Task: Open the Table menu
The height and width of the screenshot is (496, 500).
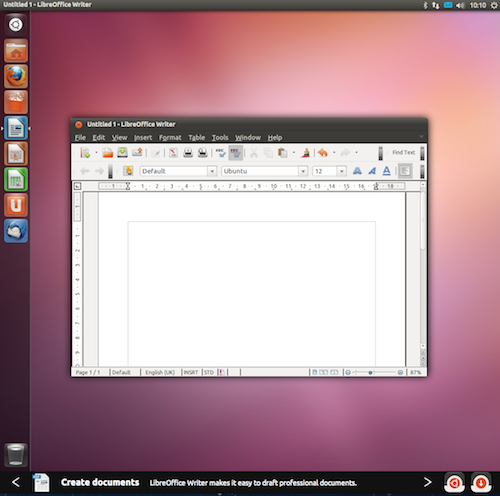Action: click(x=197, y=137)
